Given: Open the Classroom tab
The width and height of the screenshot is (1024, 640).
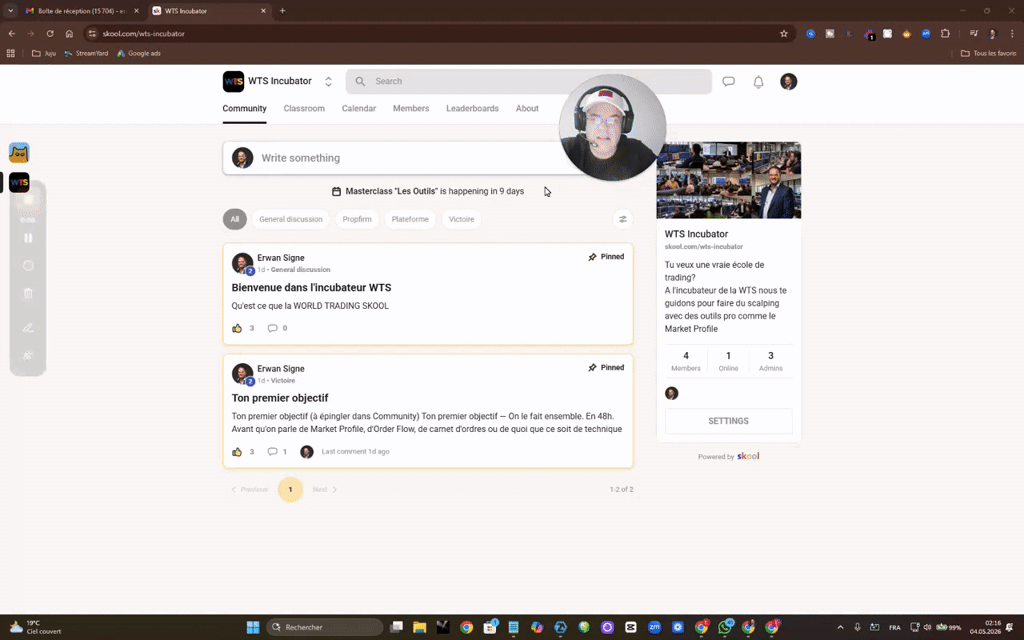Looking at the screenshot, I should (x=304, y=108).
